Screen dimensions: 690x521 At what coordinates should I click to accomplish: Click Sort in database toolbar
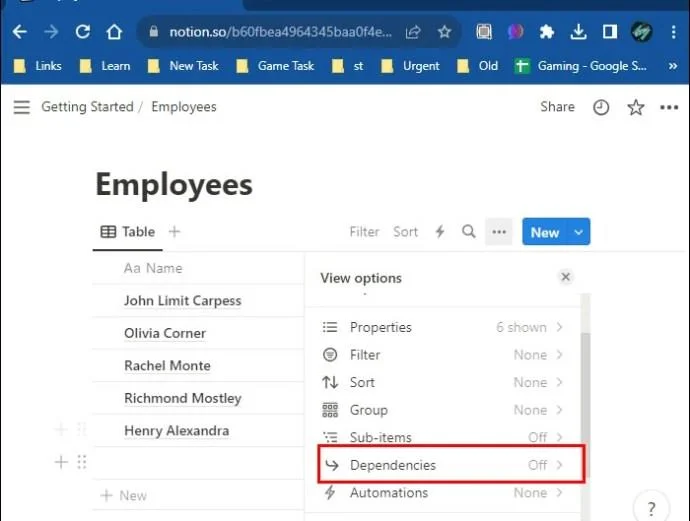tap(405, 232)
